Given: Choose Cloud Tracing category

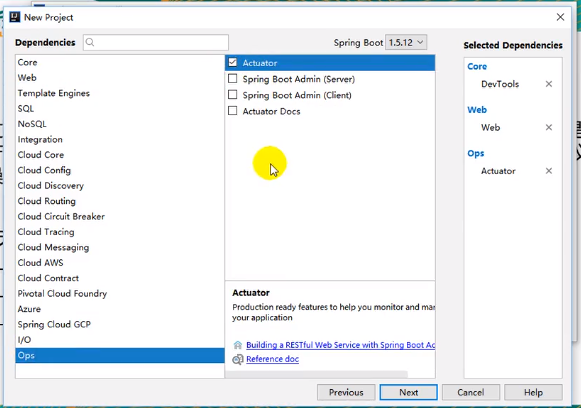Looking at the screenshot, I should point(120,232).
